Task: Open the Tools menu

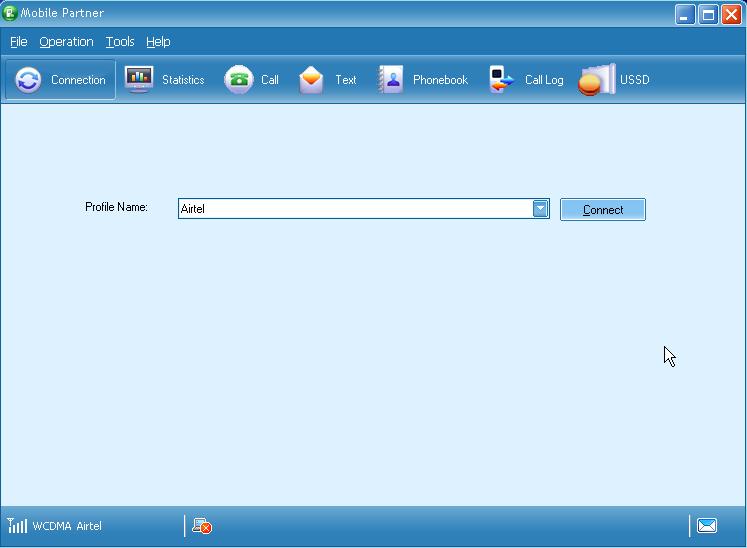Action: [120, 42]
